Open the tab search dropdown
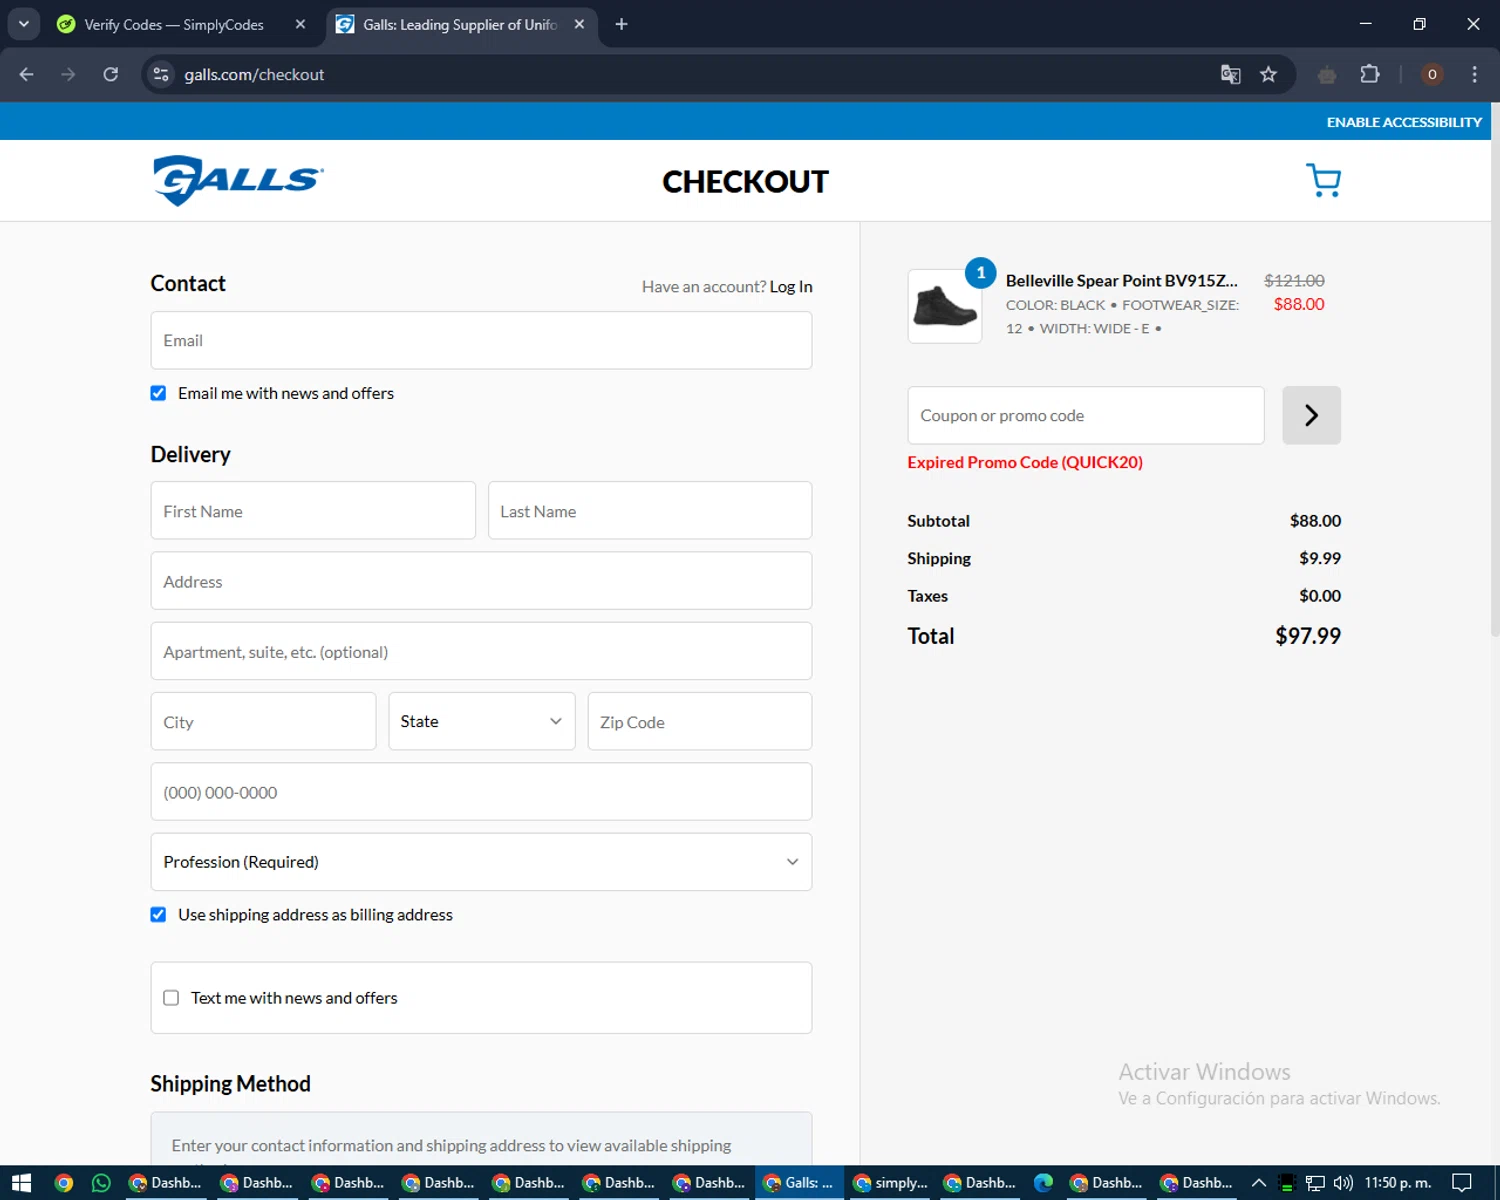The height and width of the screenshot is (1200, 1500). (x=23, y=24)
